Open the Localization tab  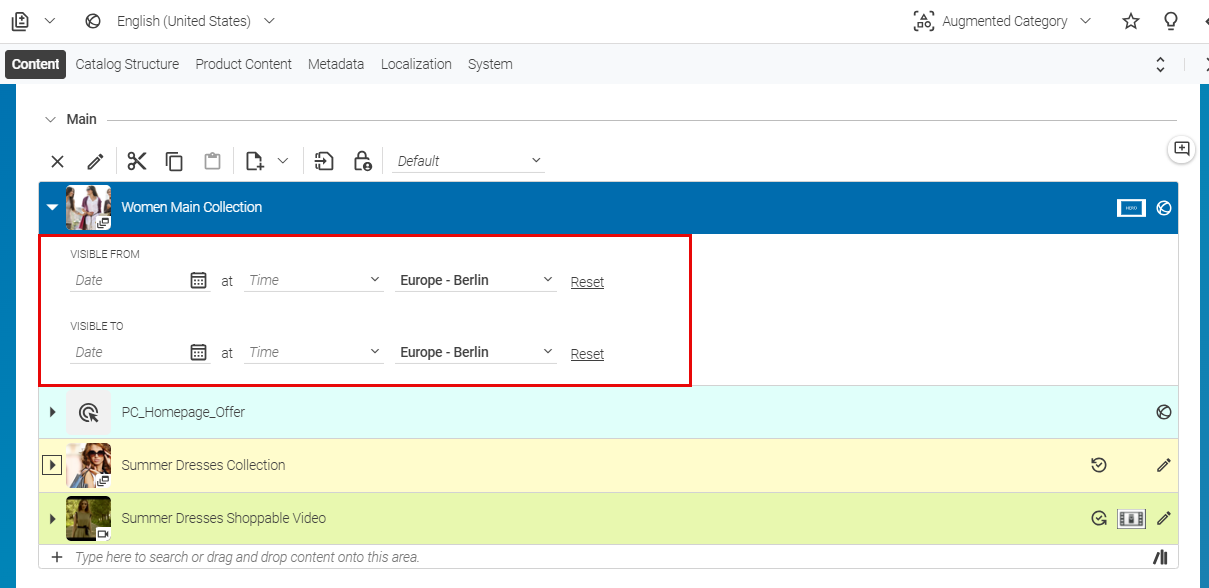416,64
